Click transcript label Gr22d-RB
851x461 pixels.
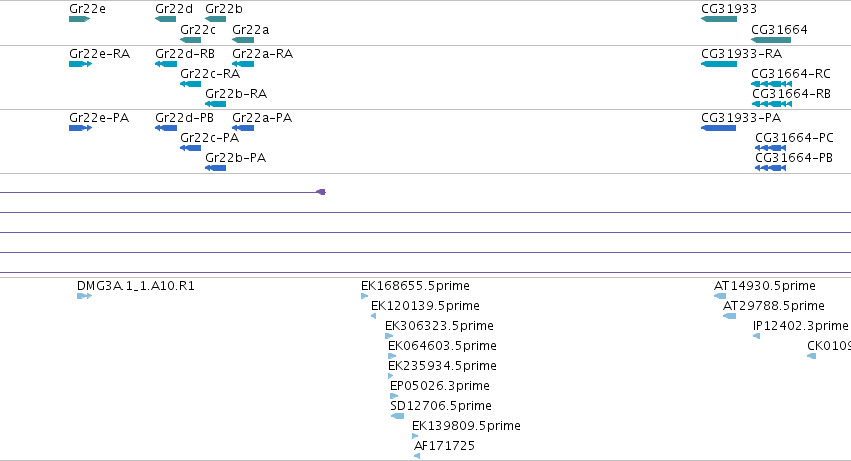pyautogui.click(x=185, y=54)
